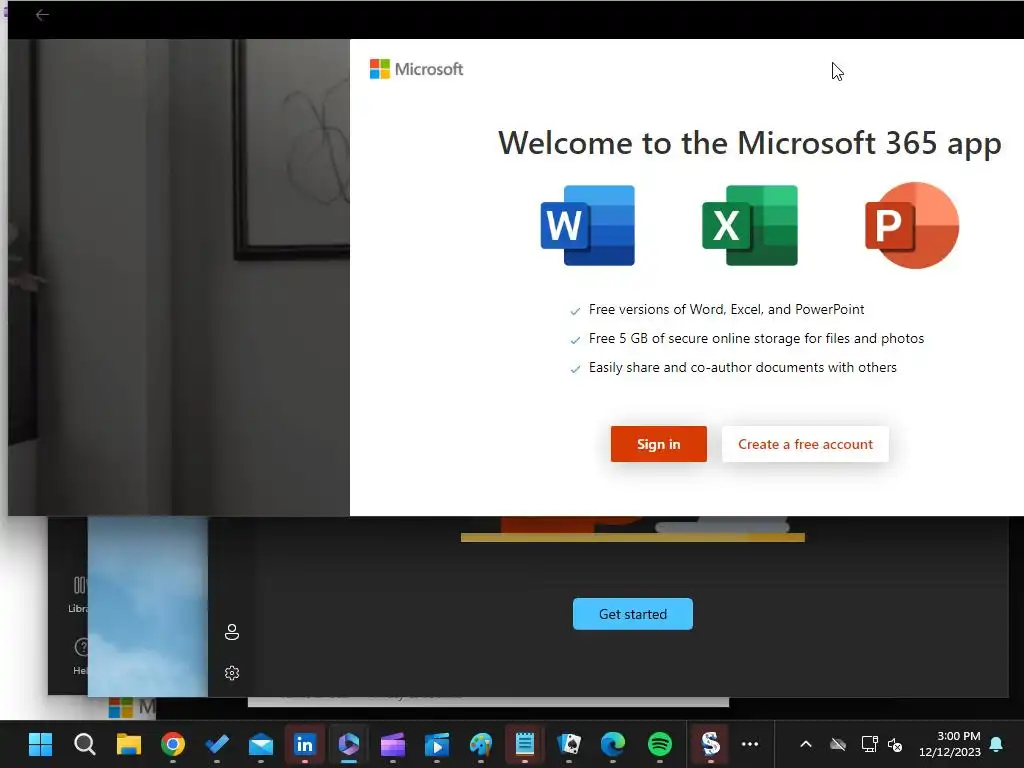Viewport: 1024px width, 768px height.
Task: Open the blue media player taskbar icon
Action: pyautogui.click(x=437, y=744)
